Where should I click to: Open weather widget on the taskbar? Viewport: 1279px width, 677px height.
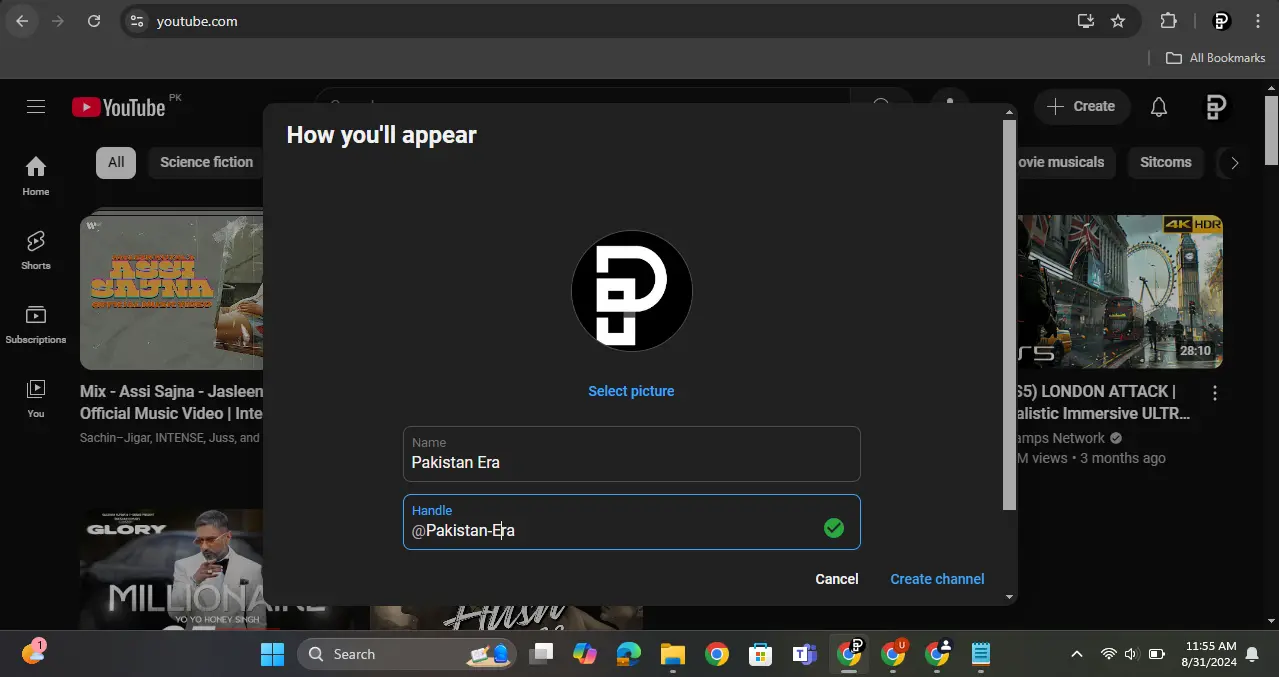(34, 653)
